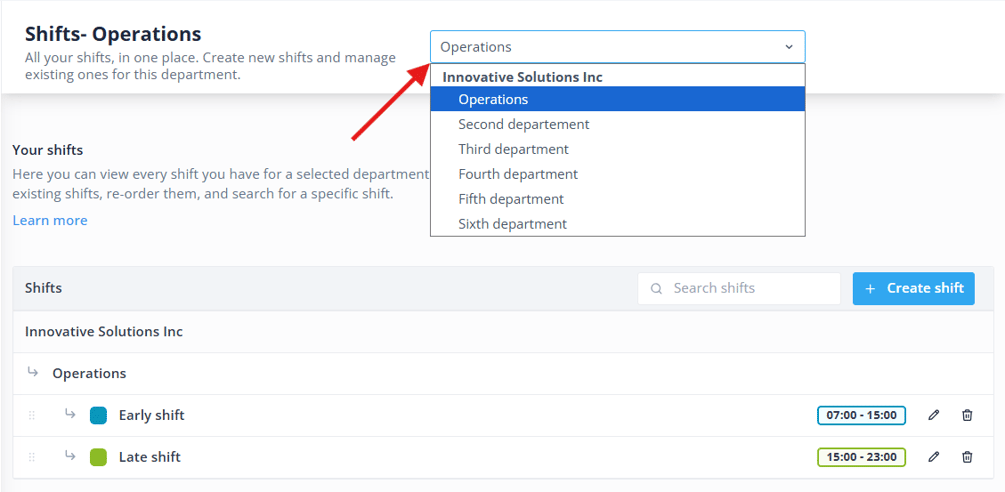Focus the Search shifts field
Viewport: 1005px width, 492px height.
(x=739, y=288)
